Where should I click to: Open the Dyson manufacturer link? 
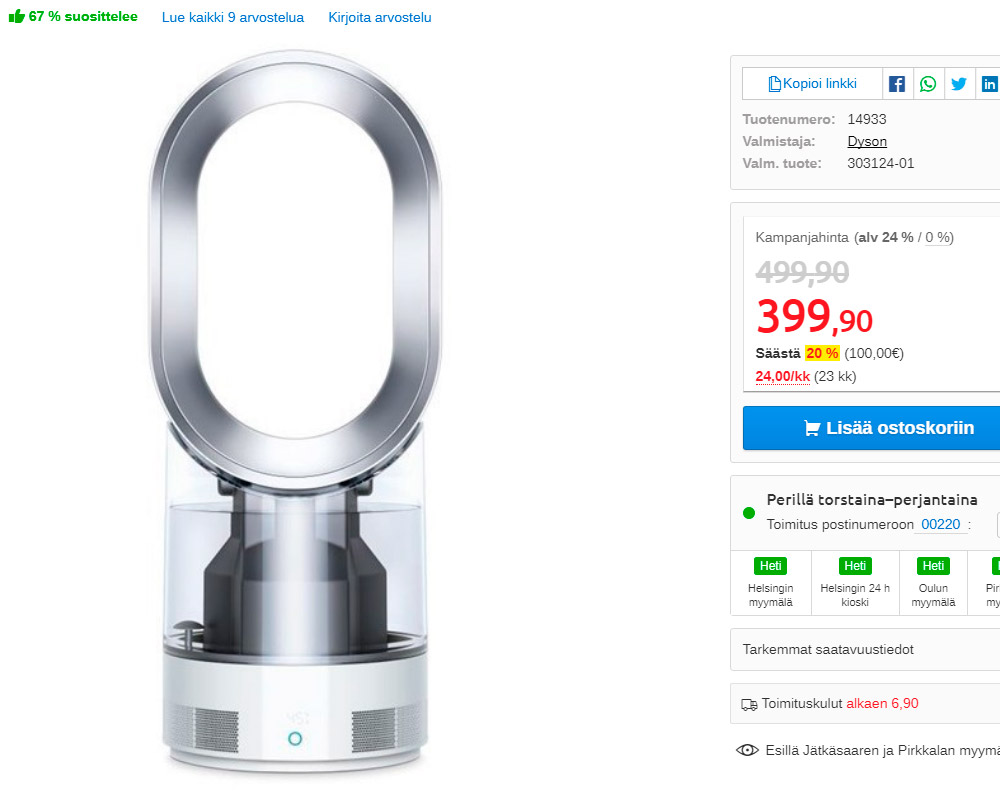coord(867,141)
